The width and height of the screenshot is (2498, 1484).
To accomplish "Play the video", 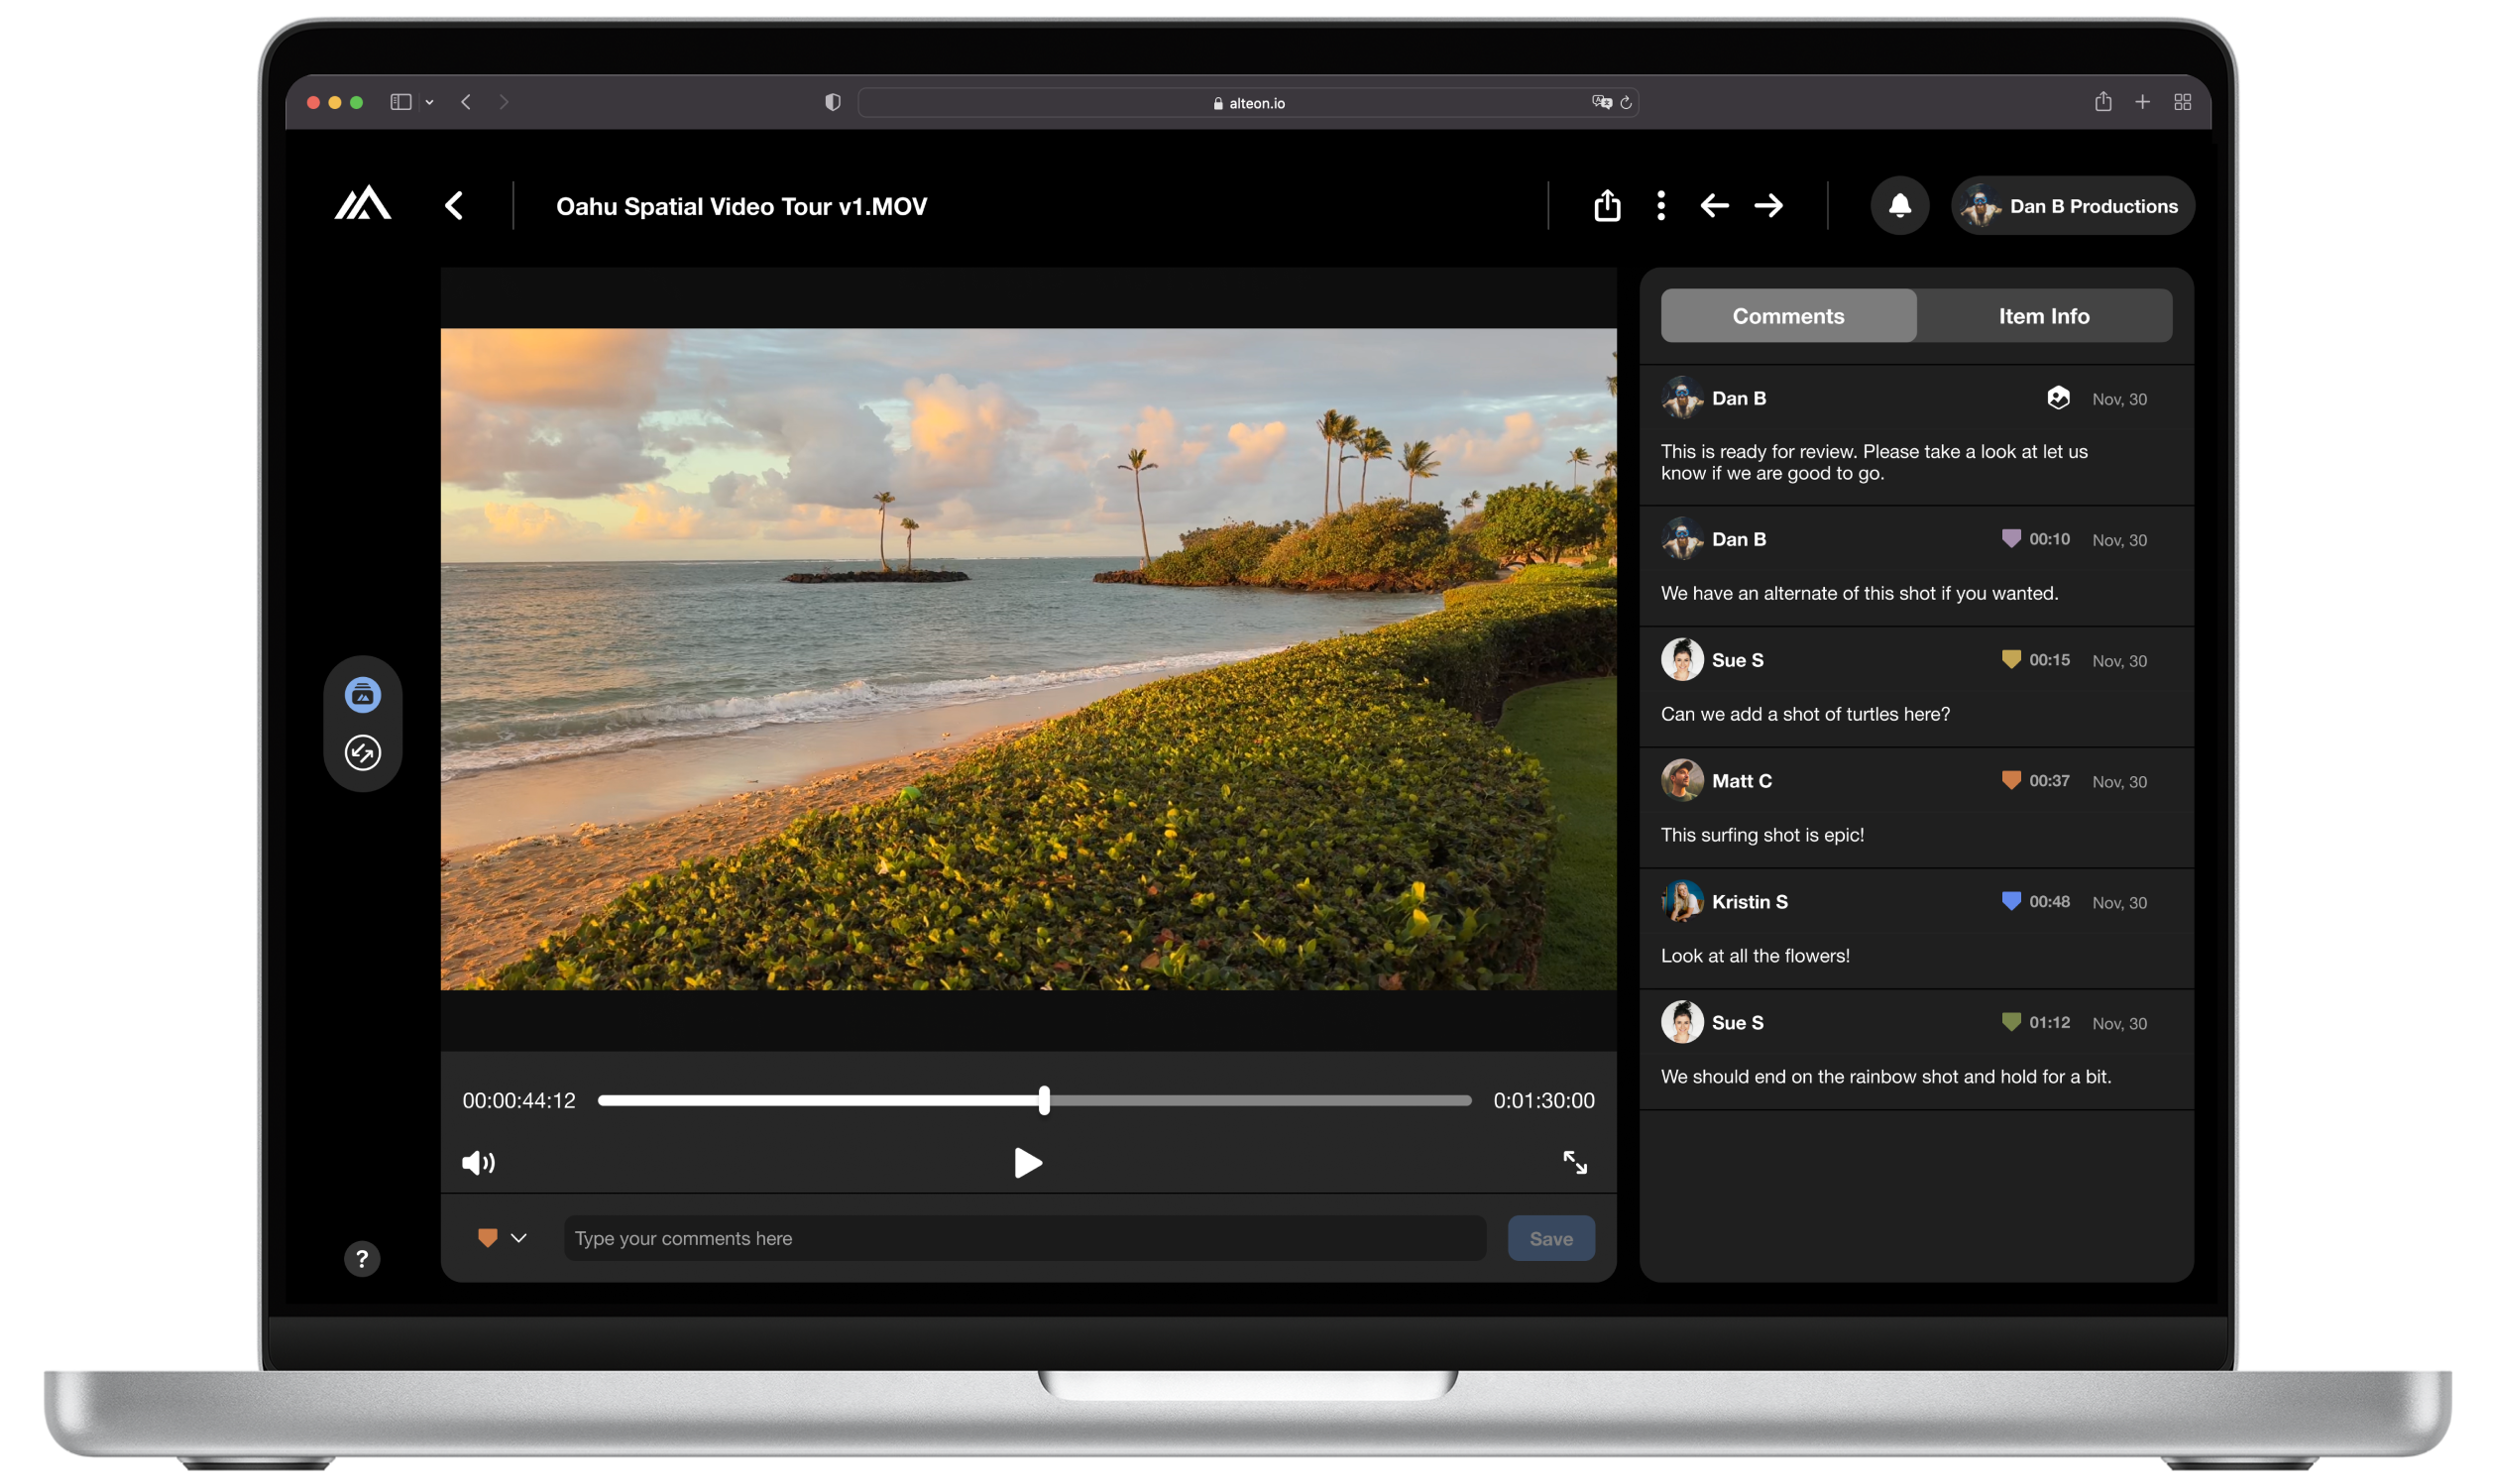I will coord(1027,1162).
